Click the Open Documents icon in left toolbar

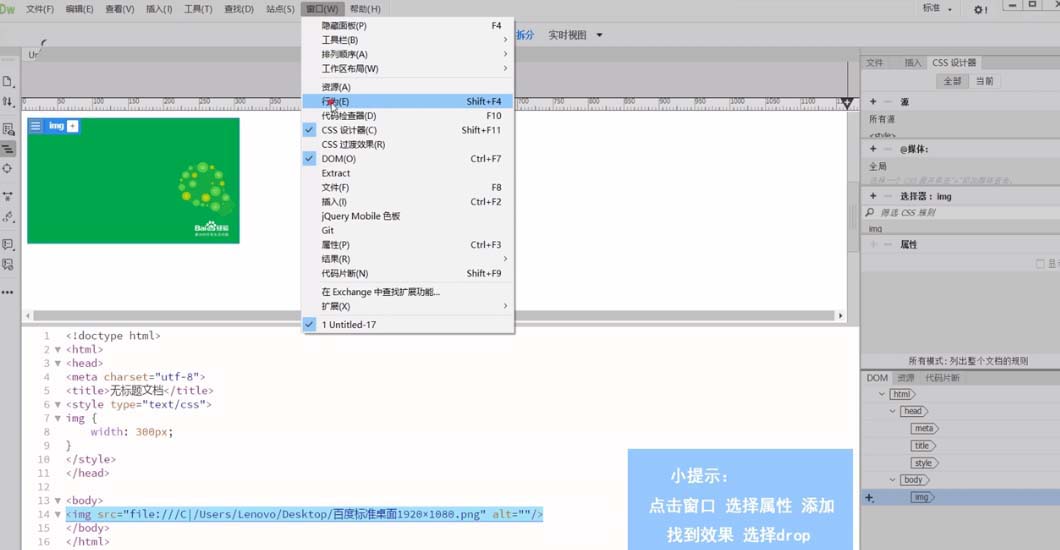[x=8, y=81]
